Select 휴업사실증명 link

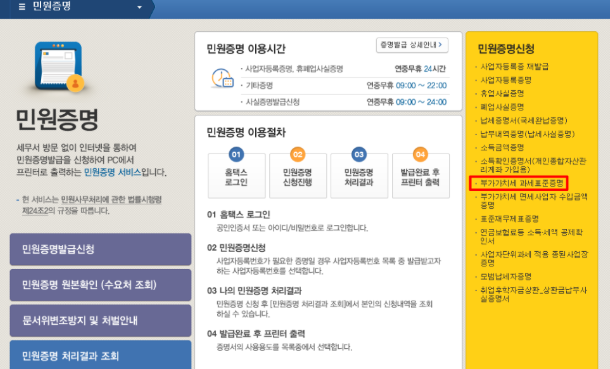pyautogui.click(x=502, y=93)
